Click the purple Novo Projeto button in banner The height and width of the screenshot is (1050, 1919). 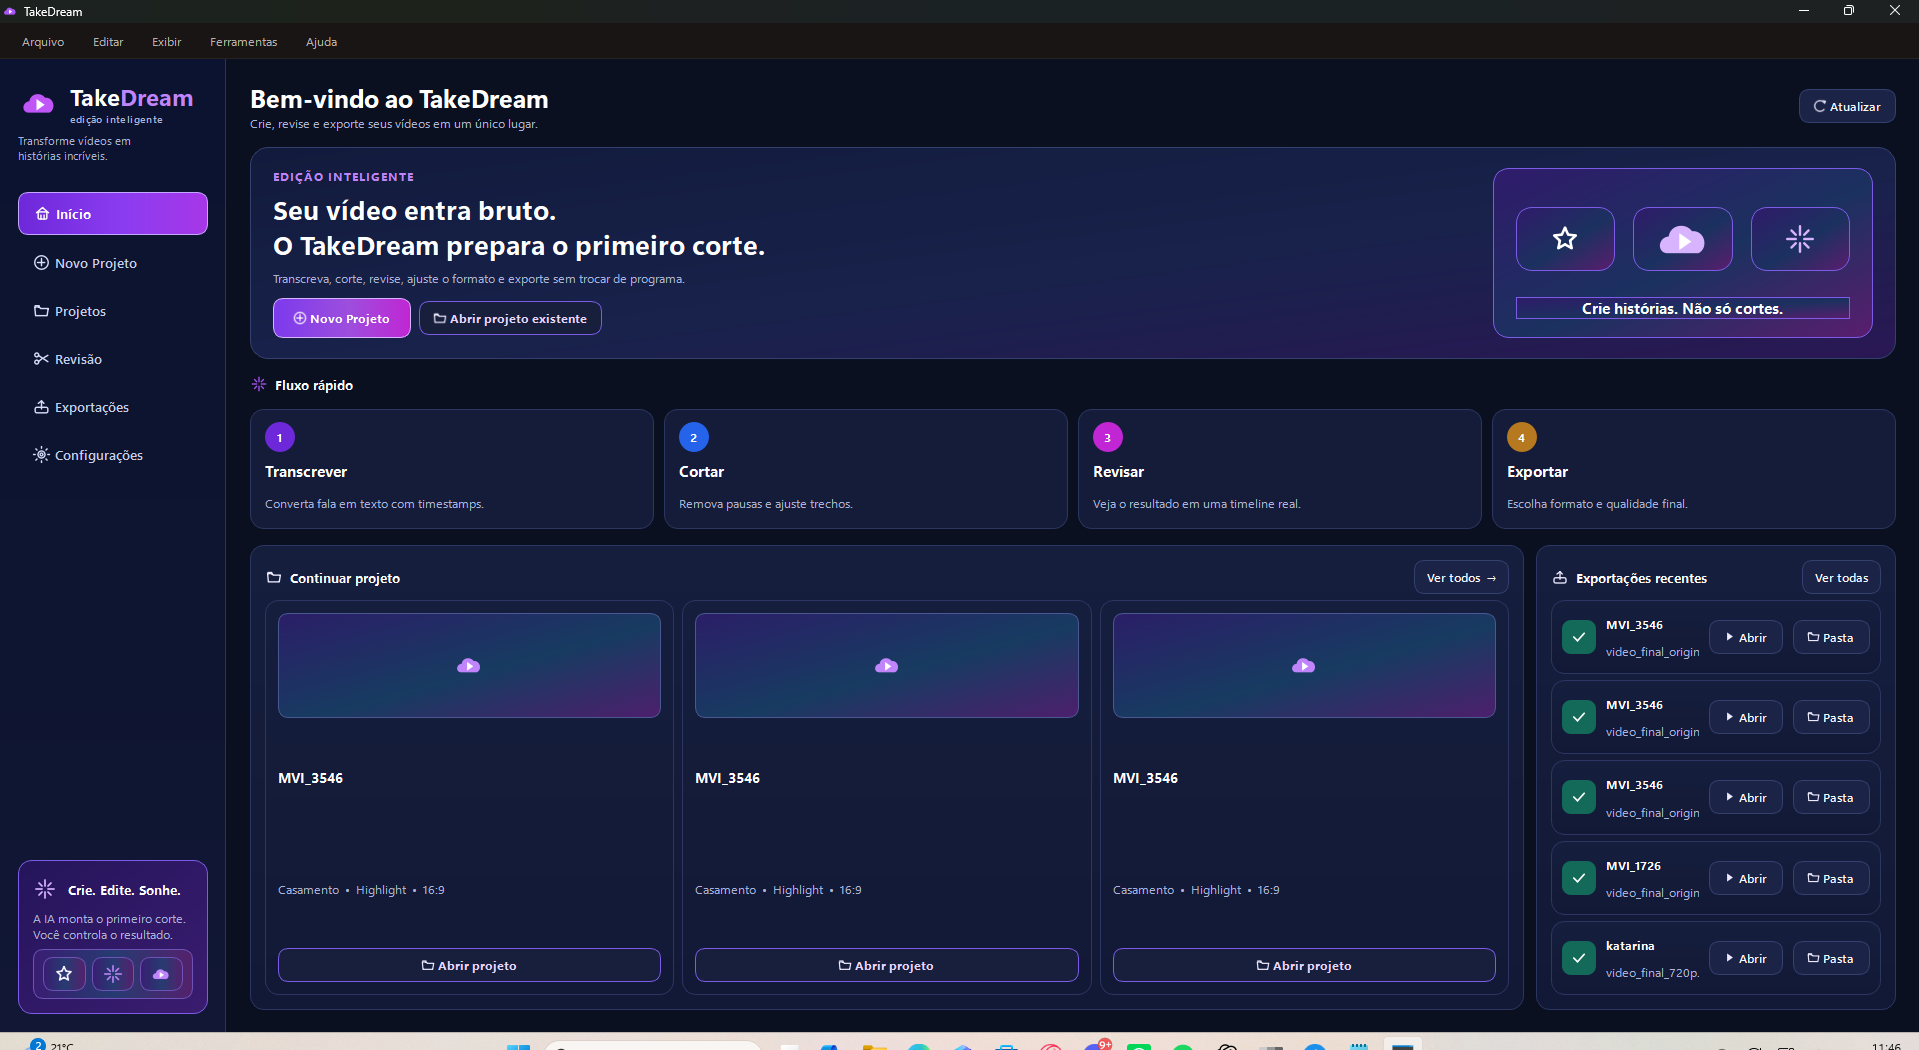(x=342, y=318)
